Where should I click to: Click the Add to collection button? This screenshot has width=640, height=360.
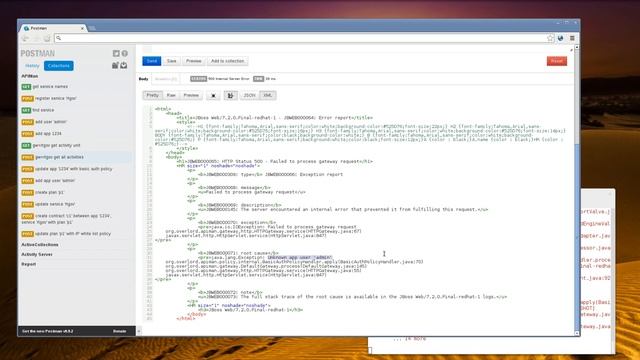[x=227, y=61]
